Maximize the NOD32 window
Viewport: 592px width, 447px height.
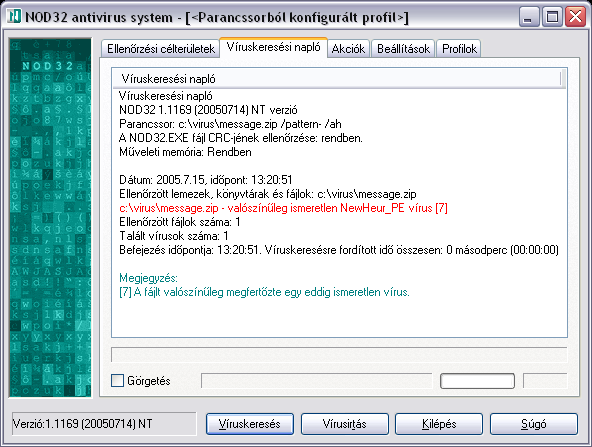point(552,17)
